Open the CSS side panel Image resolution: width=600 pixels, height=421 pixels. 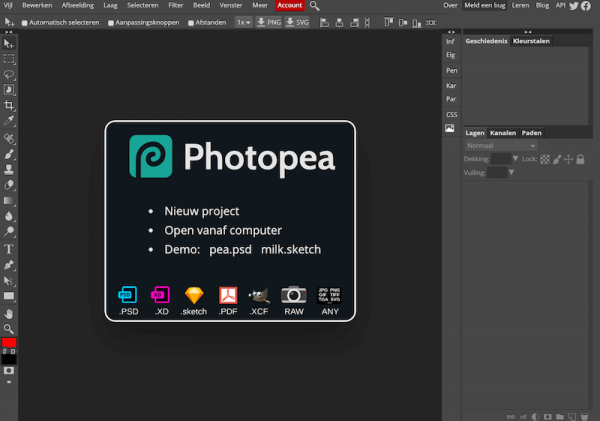(452, 114)
